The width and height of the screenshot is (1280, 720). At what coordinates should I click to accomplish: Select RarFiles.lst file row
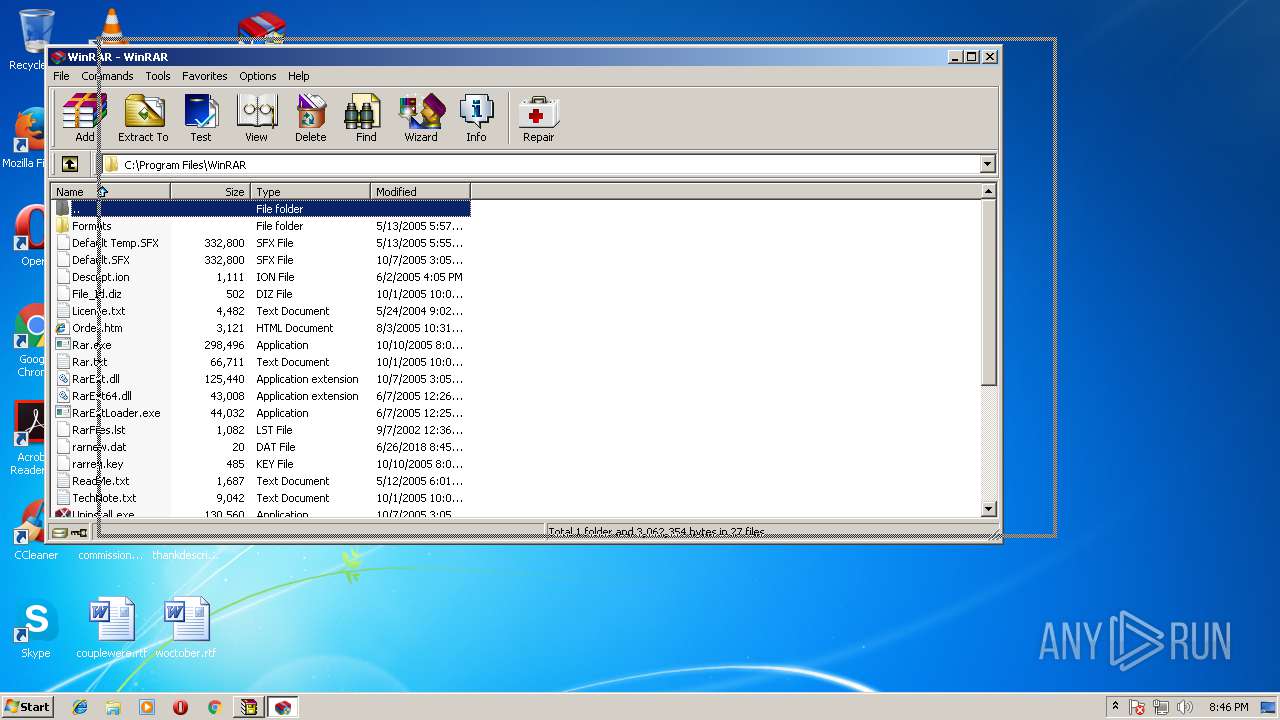tap(261, 430)
